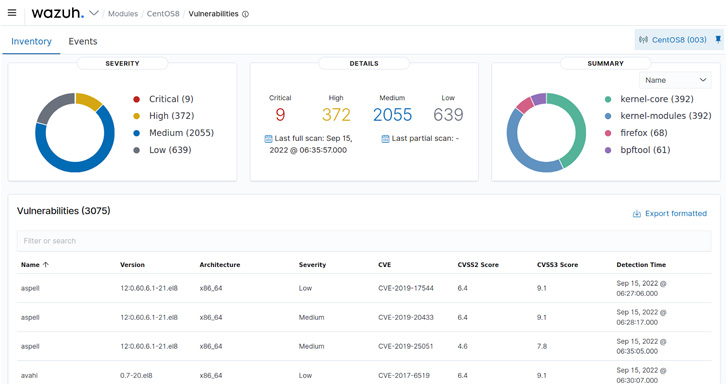Click the agent signal icon
The width and height of the screenshot is (728, 384).
tap(643, 40)
